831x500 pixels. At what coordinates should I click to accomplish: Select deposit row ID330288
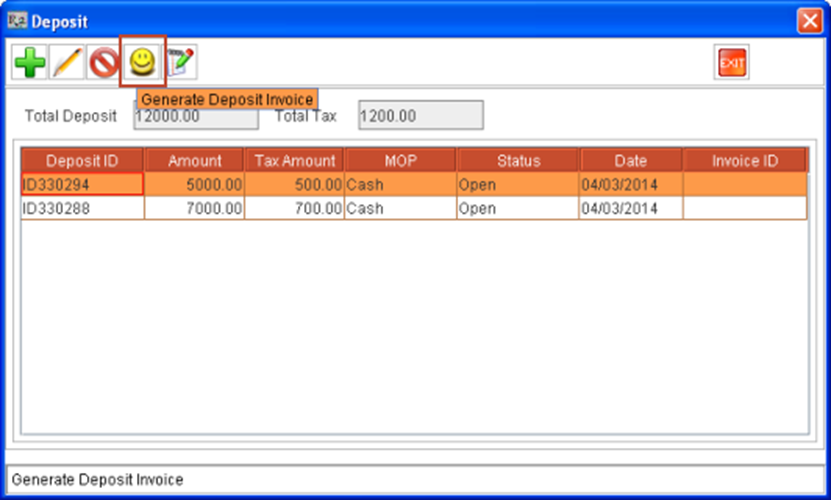click(82, 208)
